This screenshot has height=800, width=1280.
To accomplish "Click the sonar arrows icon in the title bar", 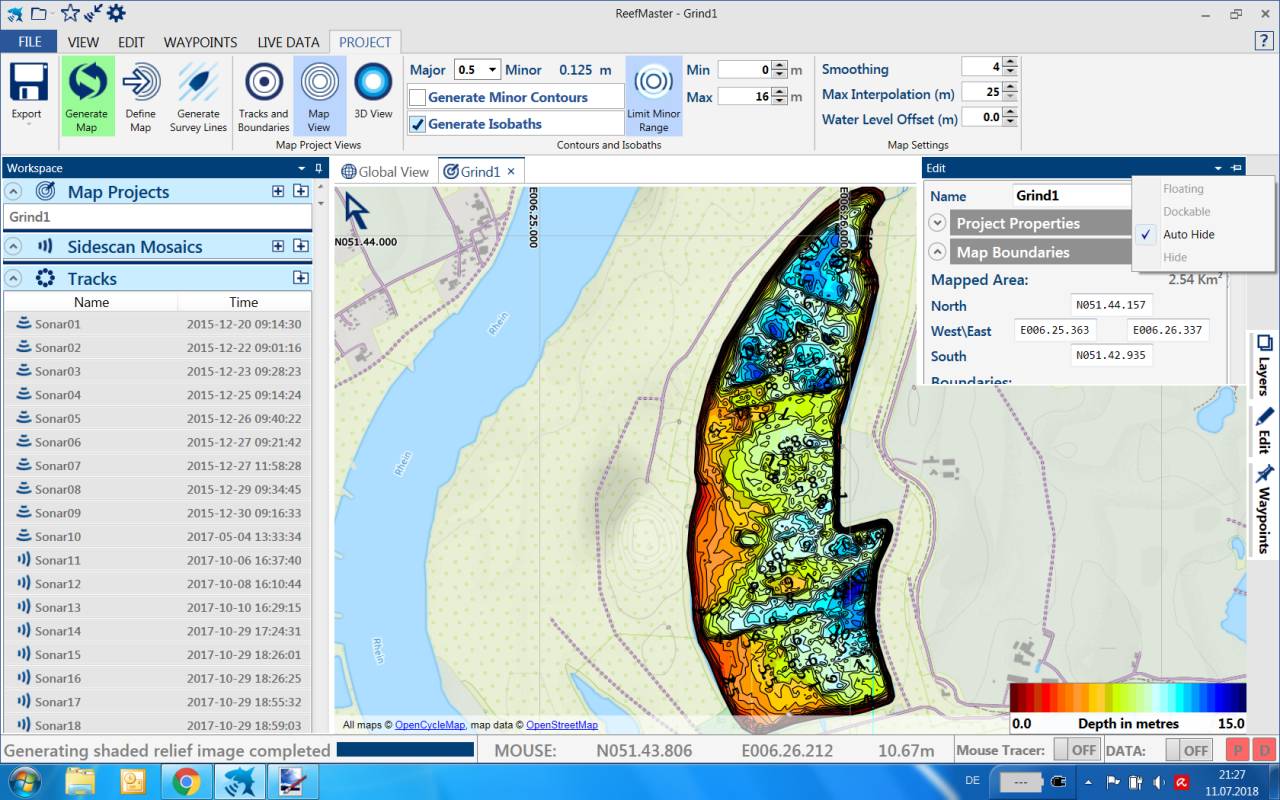I will 93,13.
